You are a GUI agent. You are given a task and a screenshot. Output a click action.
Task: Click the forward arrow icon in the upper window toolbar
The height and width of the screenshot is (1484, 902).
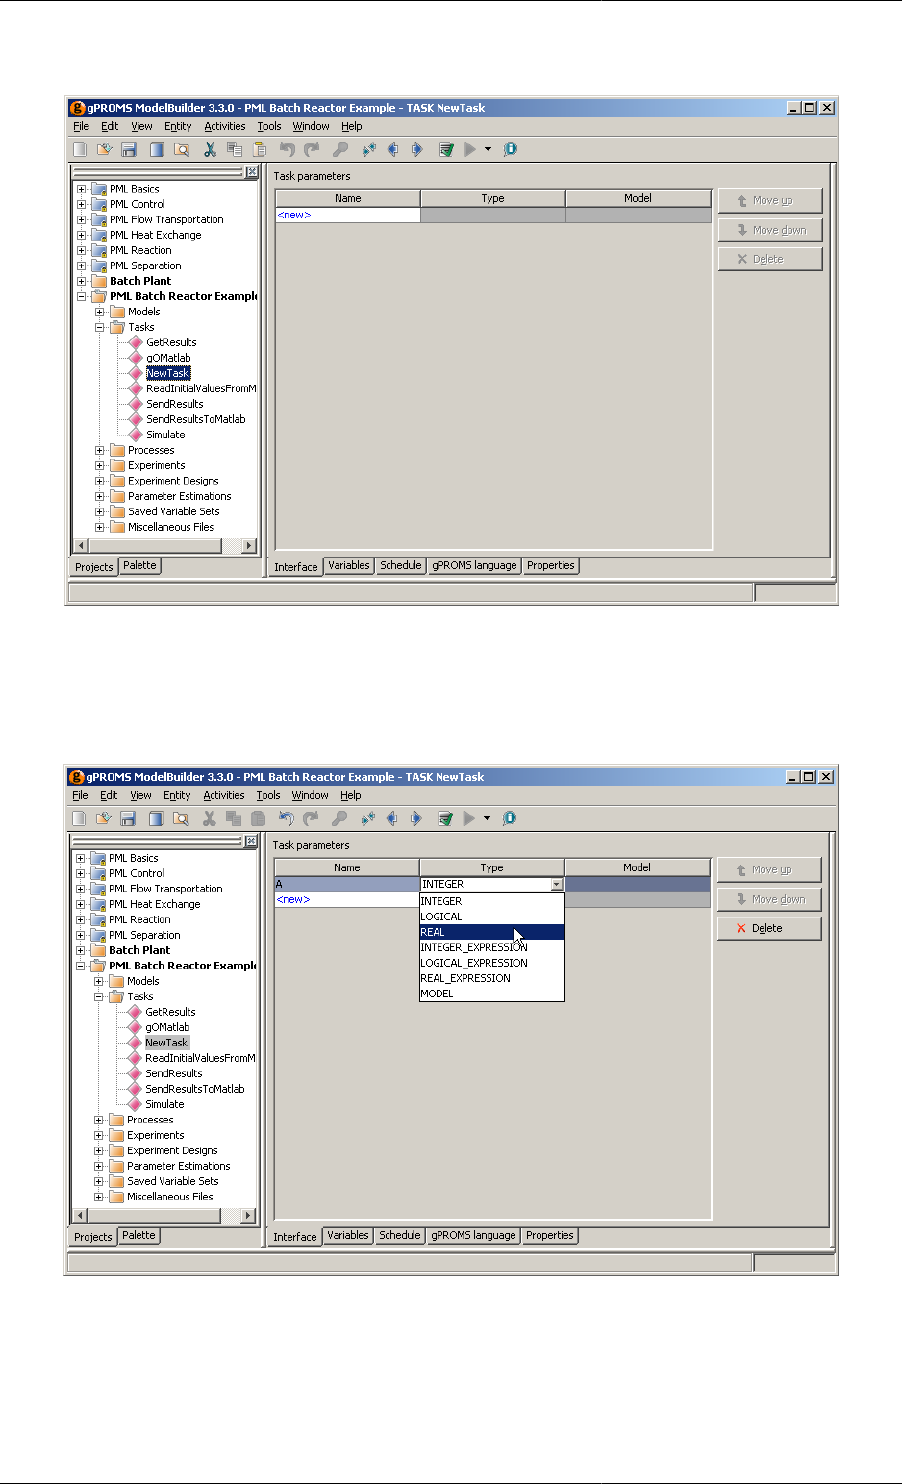click(x=418, y=149)
